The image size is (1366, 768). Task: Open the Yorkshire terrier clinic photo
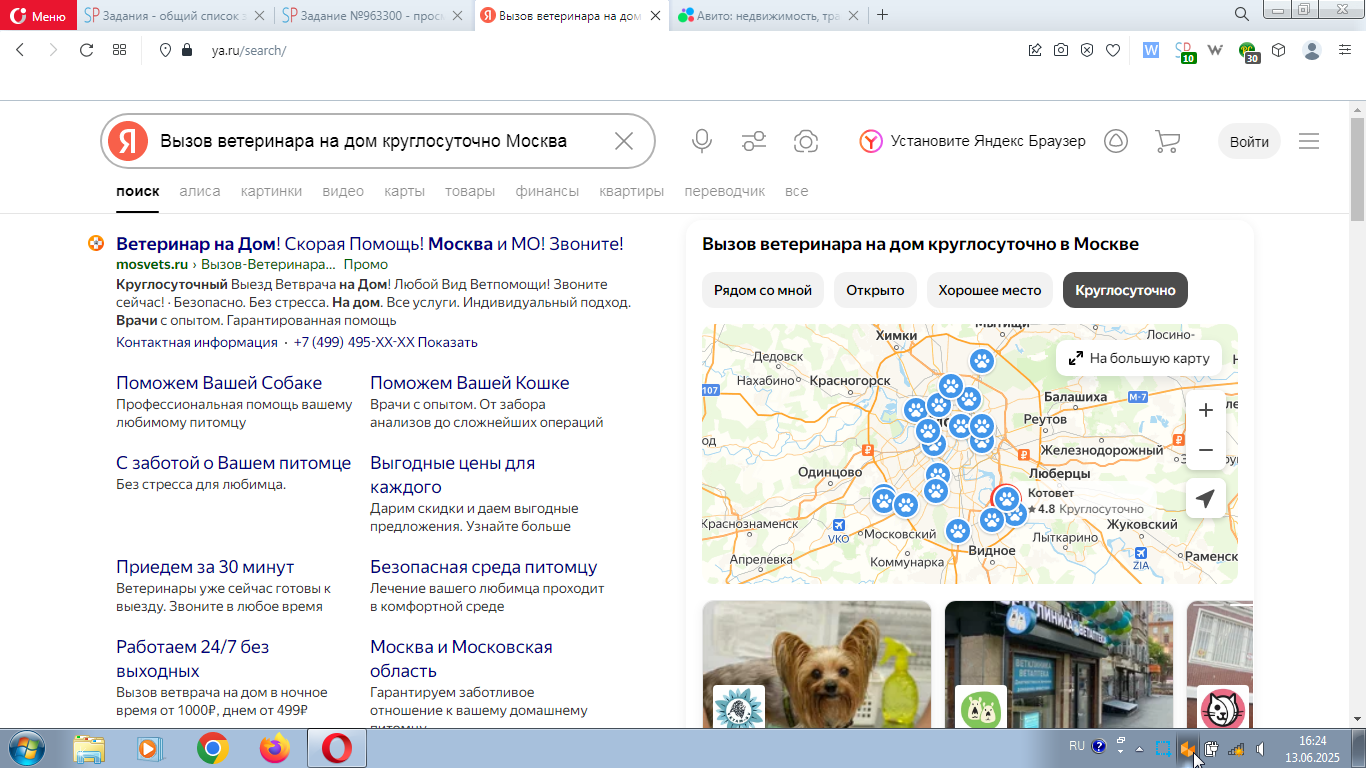817,664
